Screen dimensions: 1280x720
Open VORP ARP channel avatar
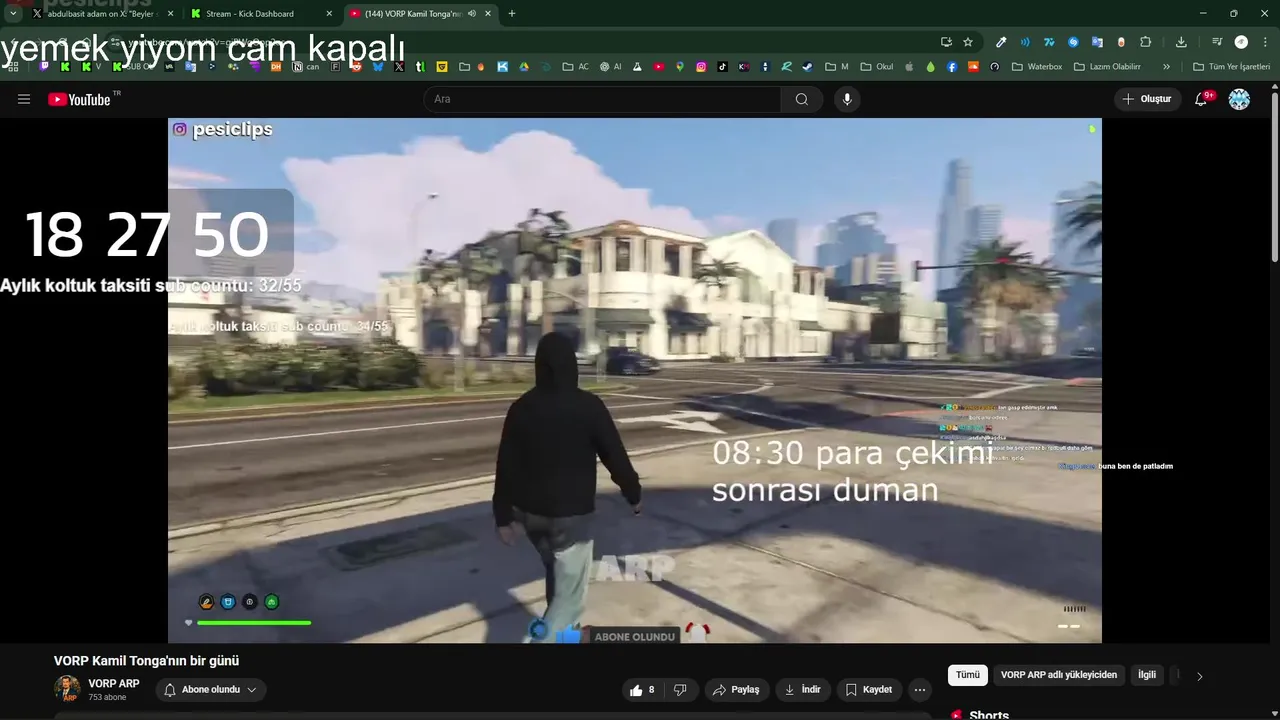(67, 689)
